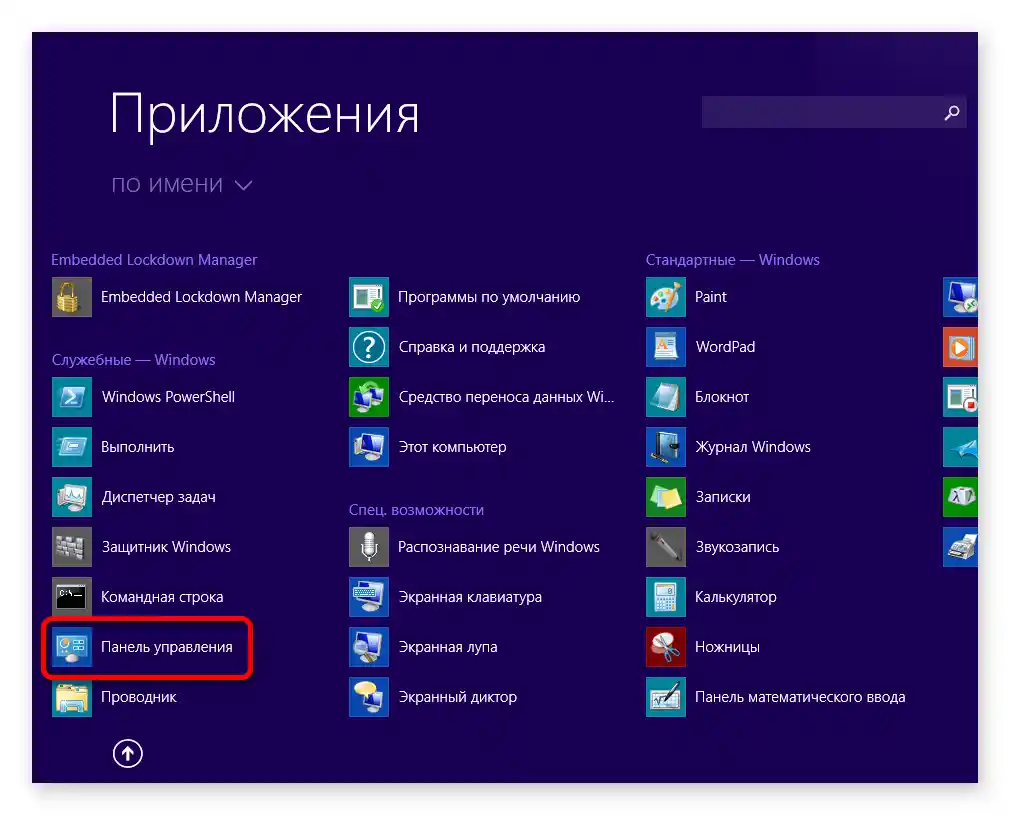Click the 'Выполнить' text label
Screen dimensions: 1010x815
(x=138, y=447)
